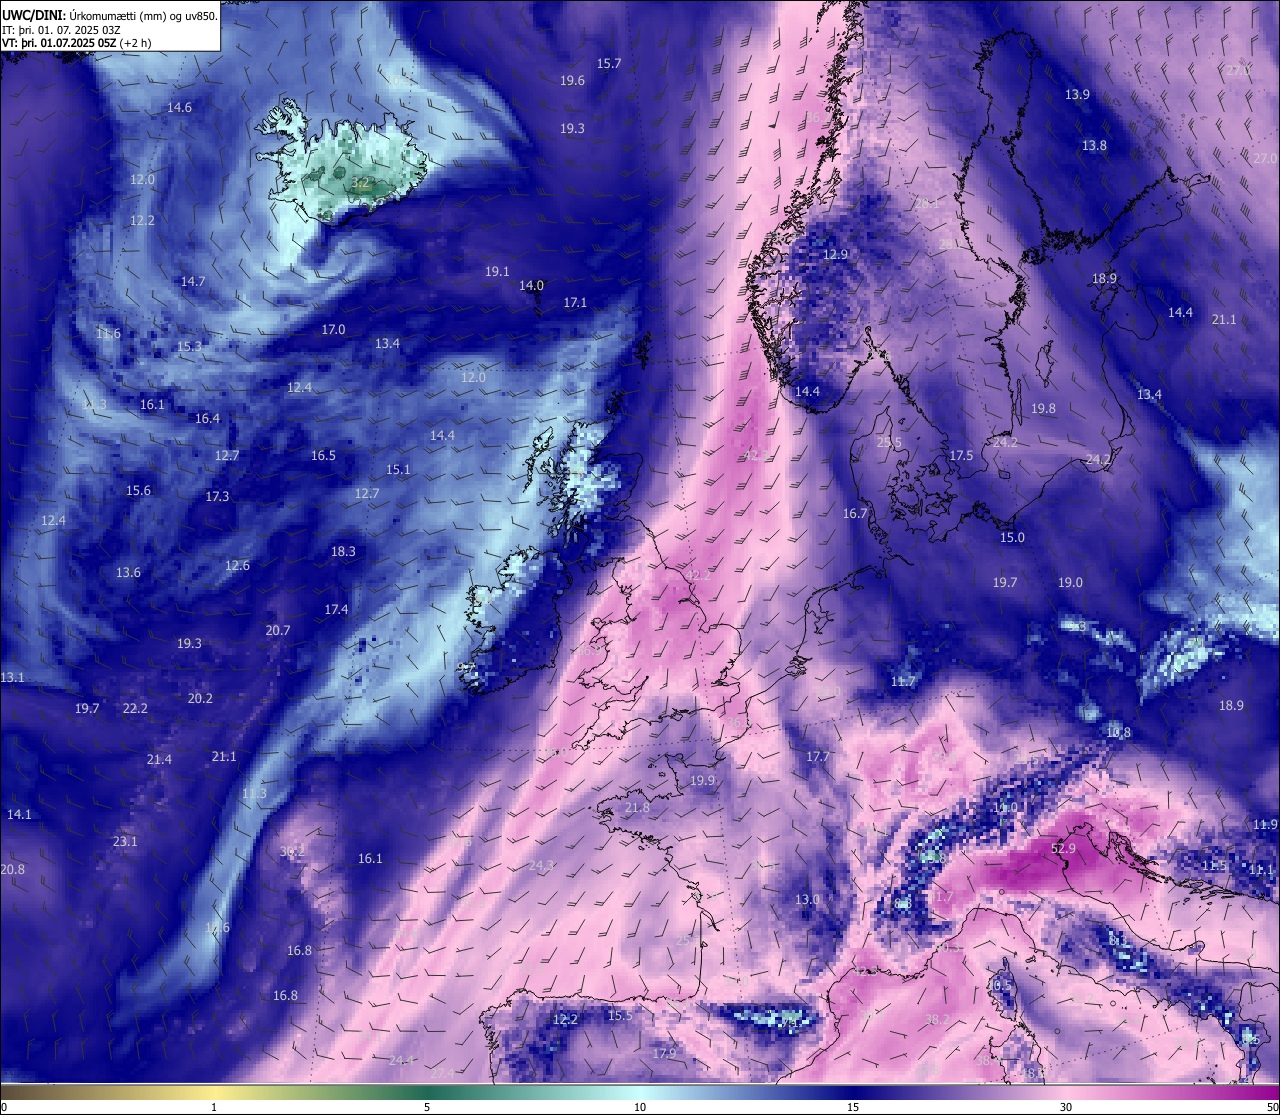Click the value "38.2" over the Mediterranean
1280x1115 pixels.
pos(938,1019)
